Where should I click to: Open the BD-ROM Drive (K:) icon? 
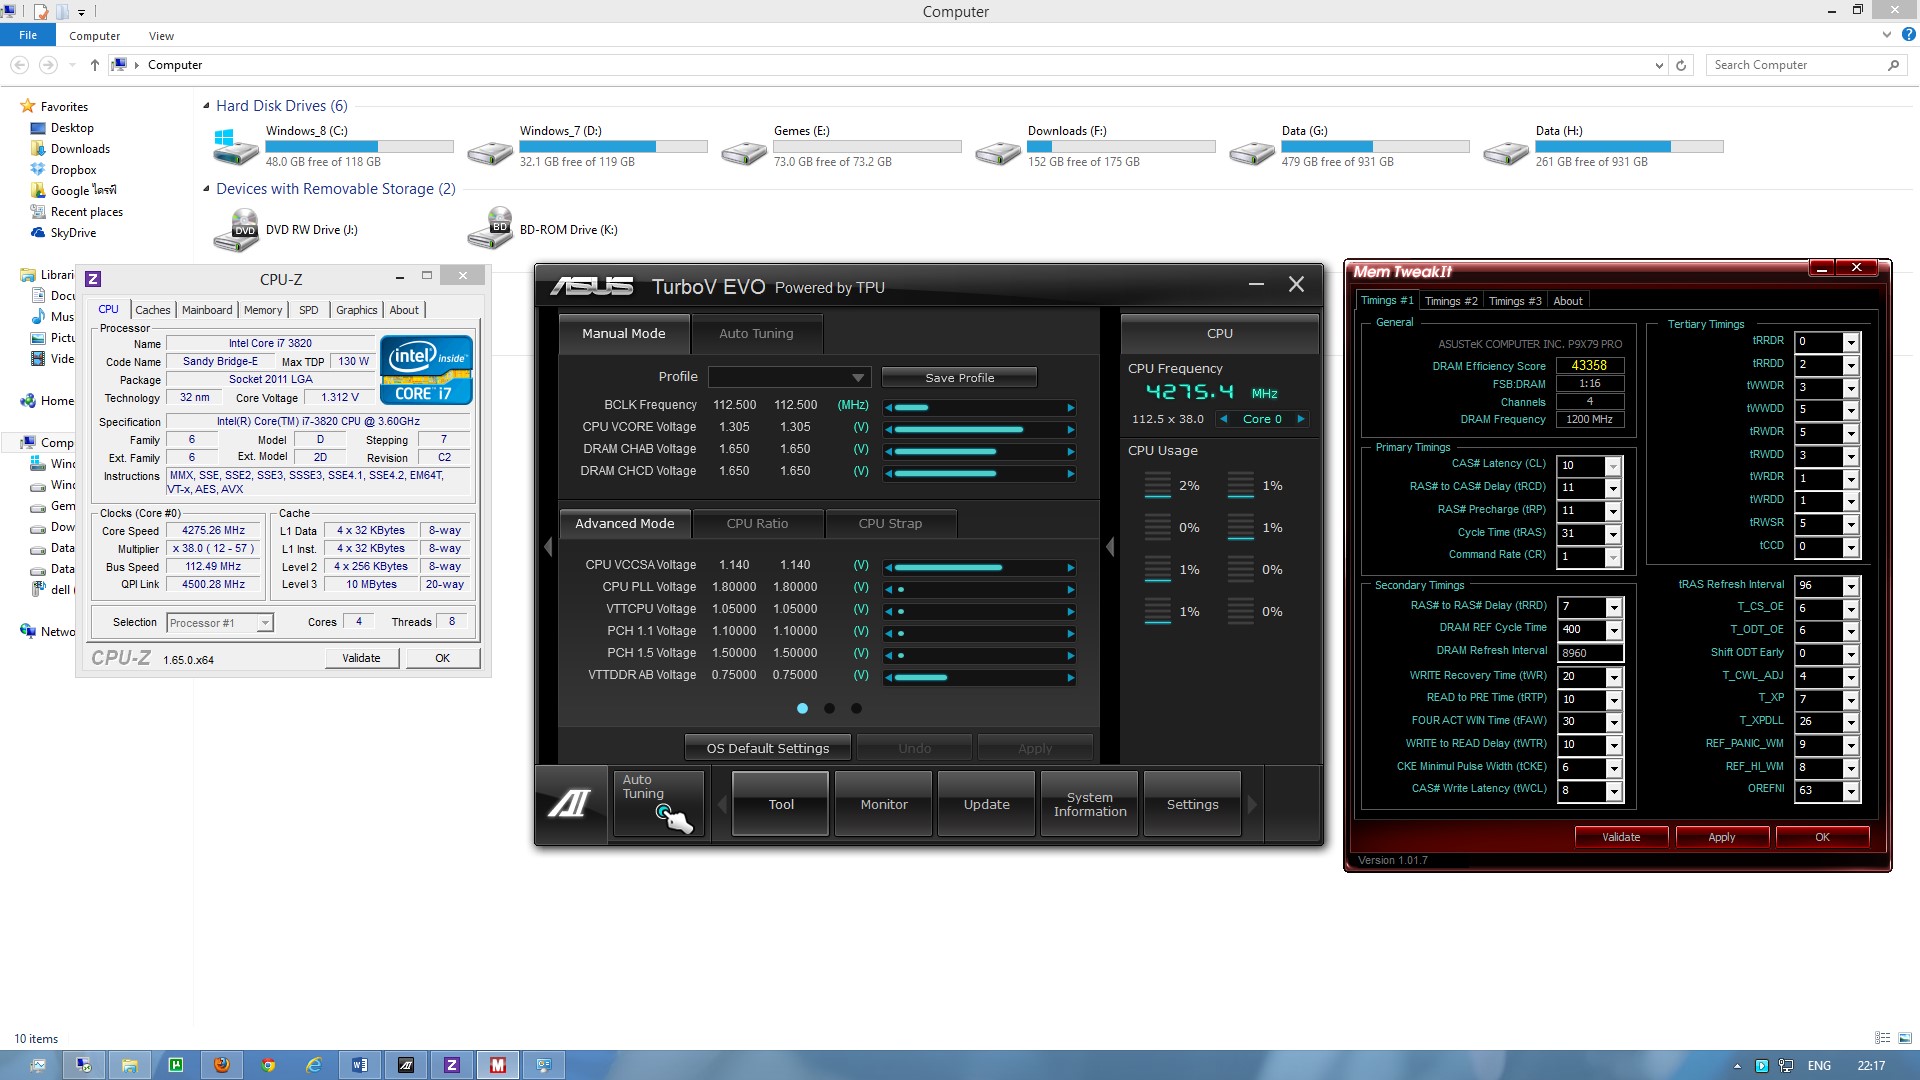[490, 229]
